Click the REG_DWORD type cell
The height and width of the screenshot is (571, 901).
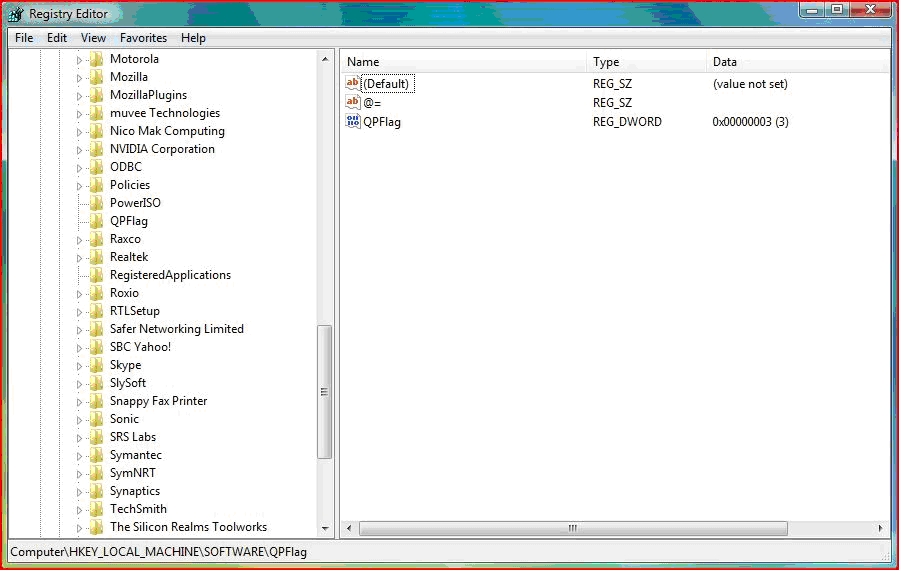coord(627,122)
